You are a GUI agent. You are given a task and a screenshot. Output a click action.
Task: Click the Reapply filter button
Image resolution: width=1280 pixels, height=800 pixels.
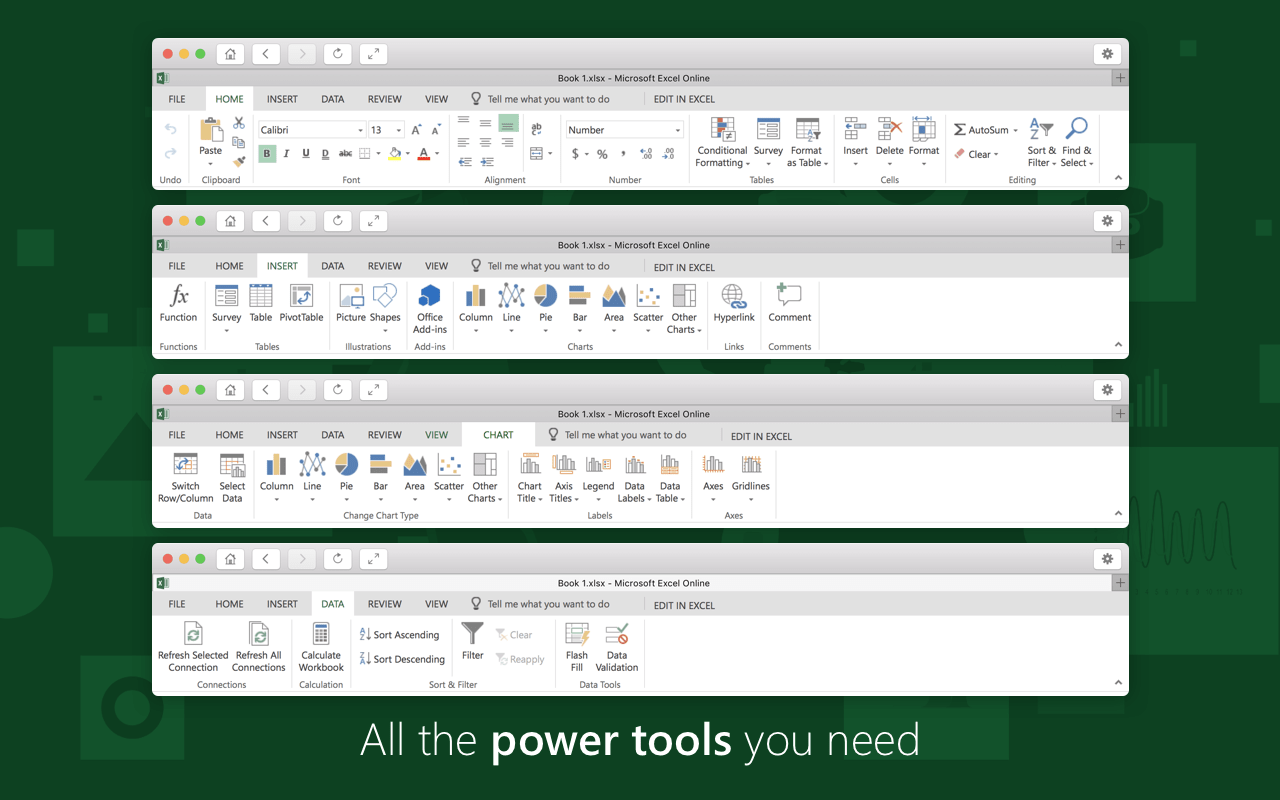coord(520,659)
